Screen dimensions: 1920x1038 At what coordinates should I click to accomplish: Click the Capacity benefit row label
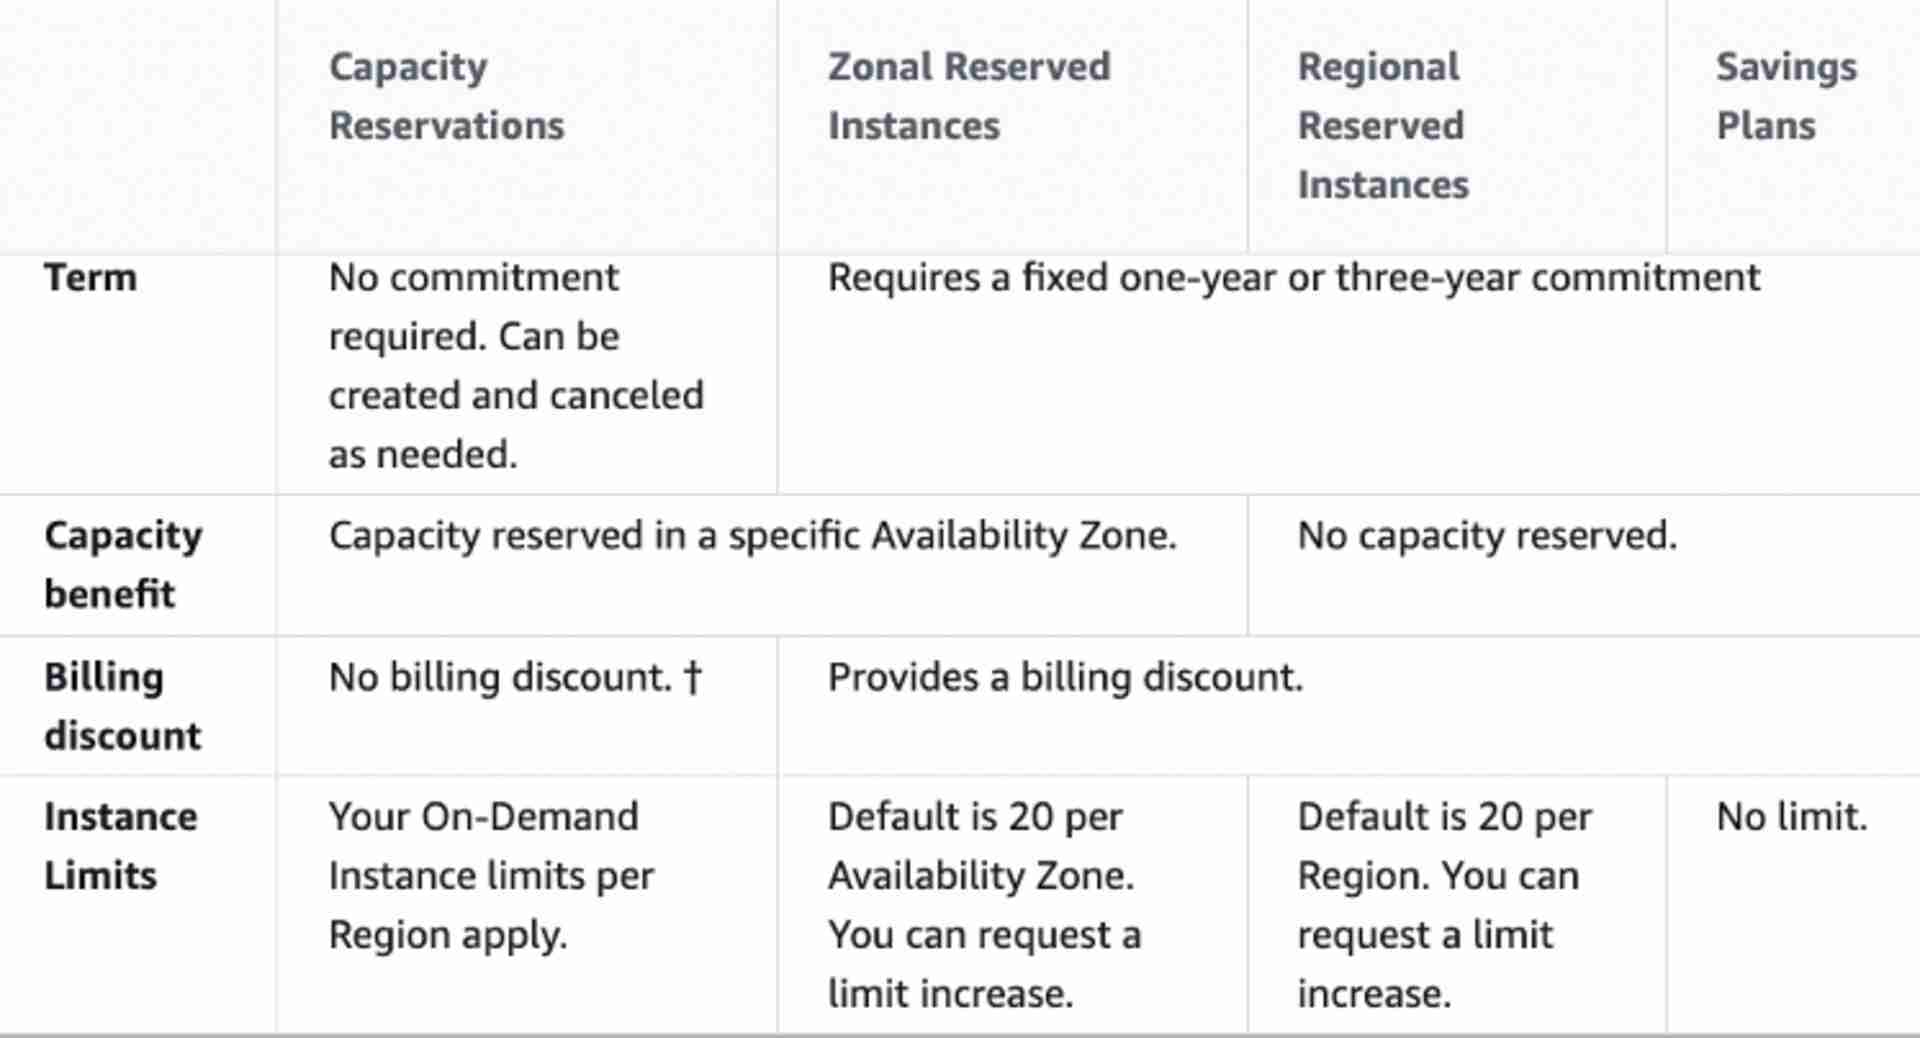122,564
